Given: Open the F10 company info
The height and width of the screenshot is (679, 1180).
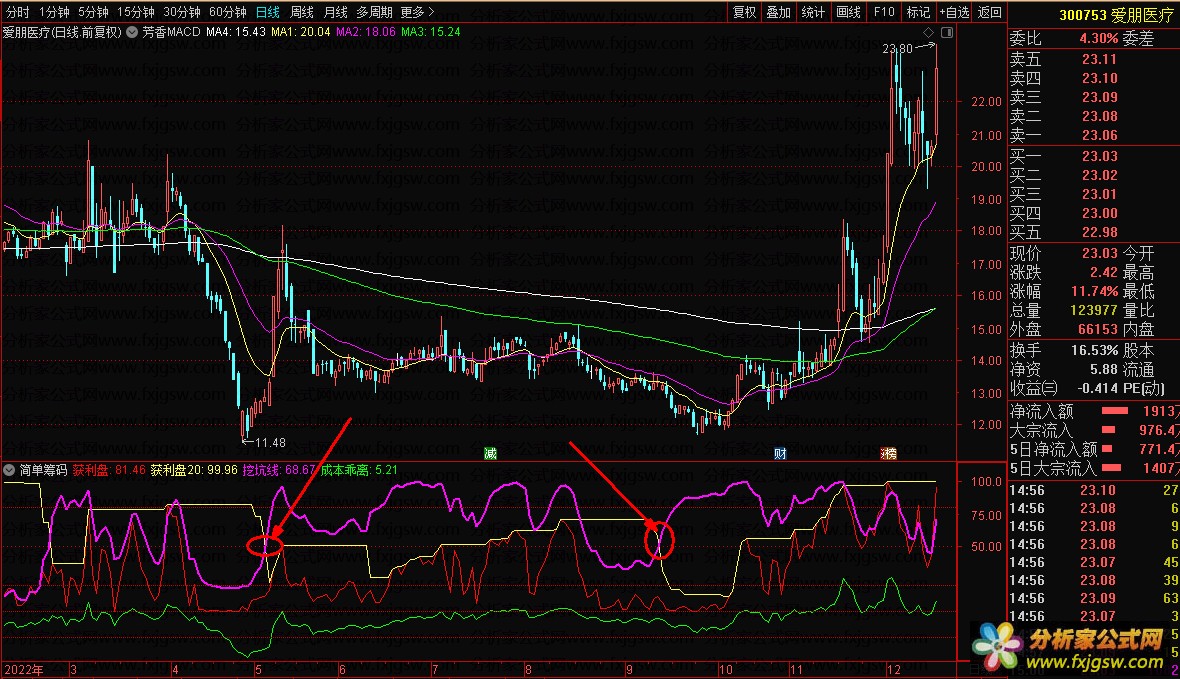Looking at the screenshot, I should pos(883,12).
